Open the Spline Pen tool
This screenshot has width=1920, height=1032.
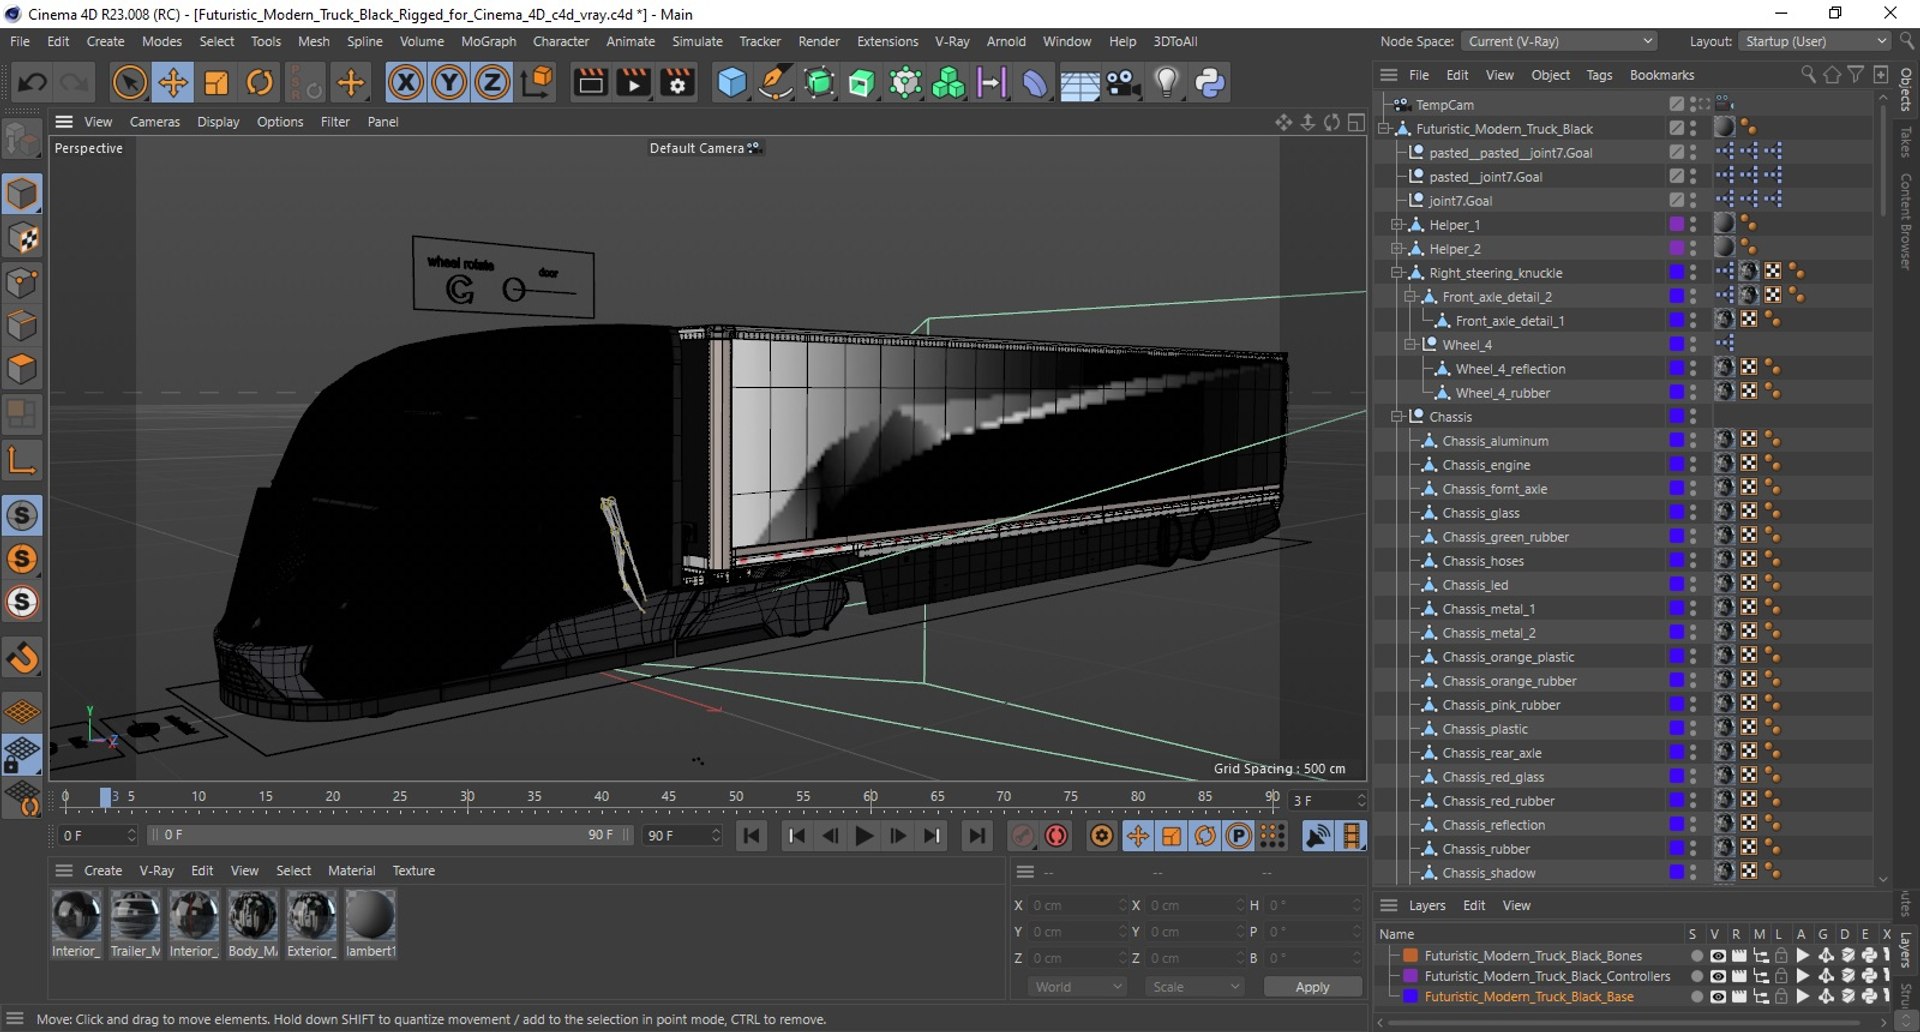coord(776,82)
